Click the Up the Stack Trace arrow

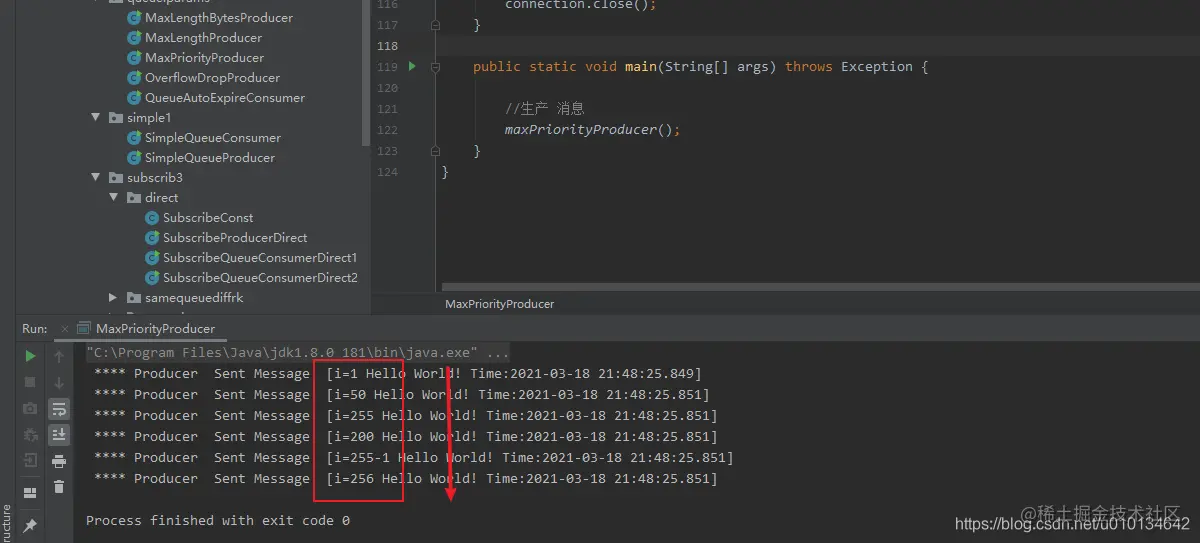tap(59, 356)
